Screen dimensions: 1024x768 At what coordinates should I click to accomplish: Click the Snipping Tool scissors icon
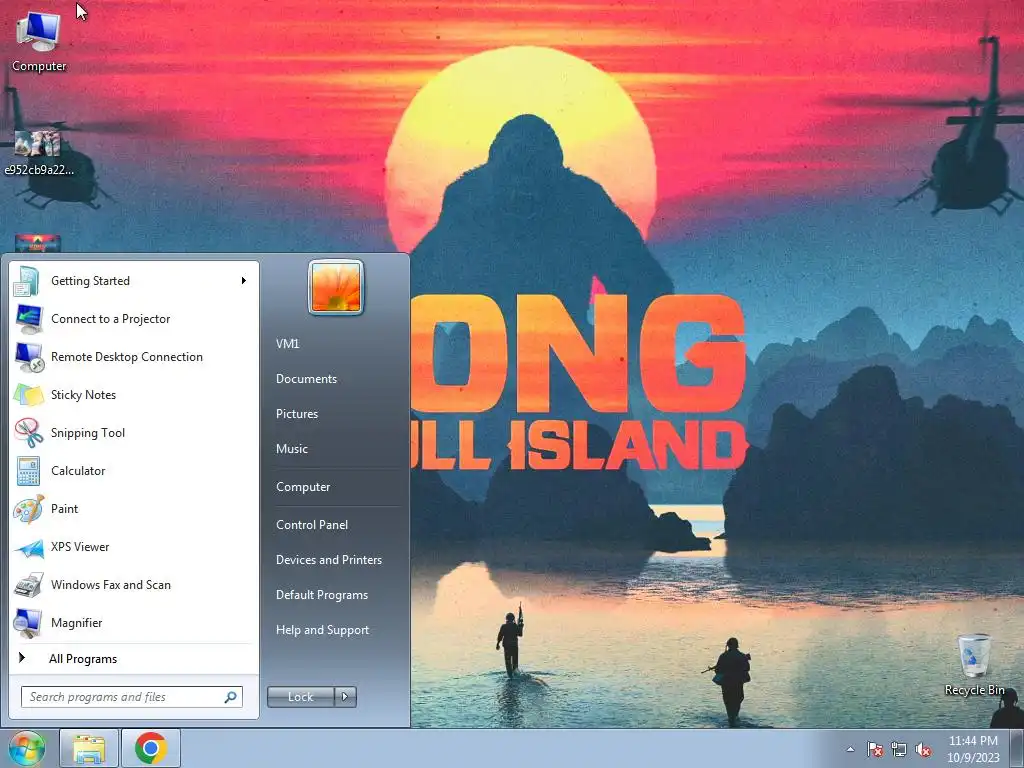click(28, 432)
